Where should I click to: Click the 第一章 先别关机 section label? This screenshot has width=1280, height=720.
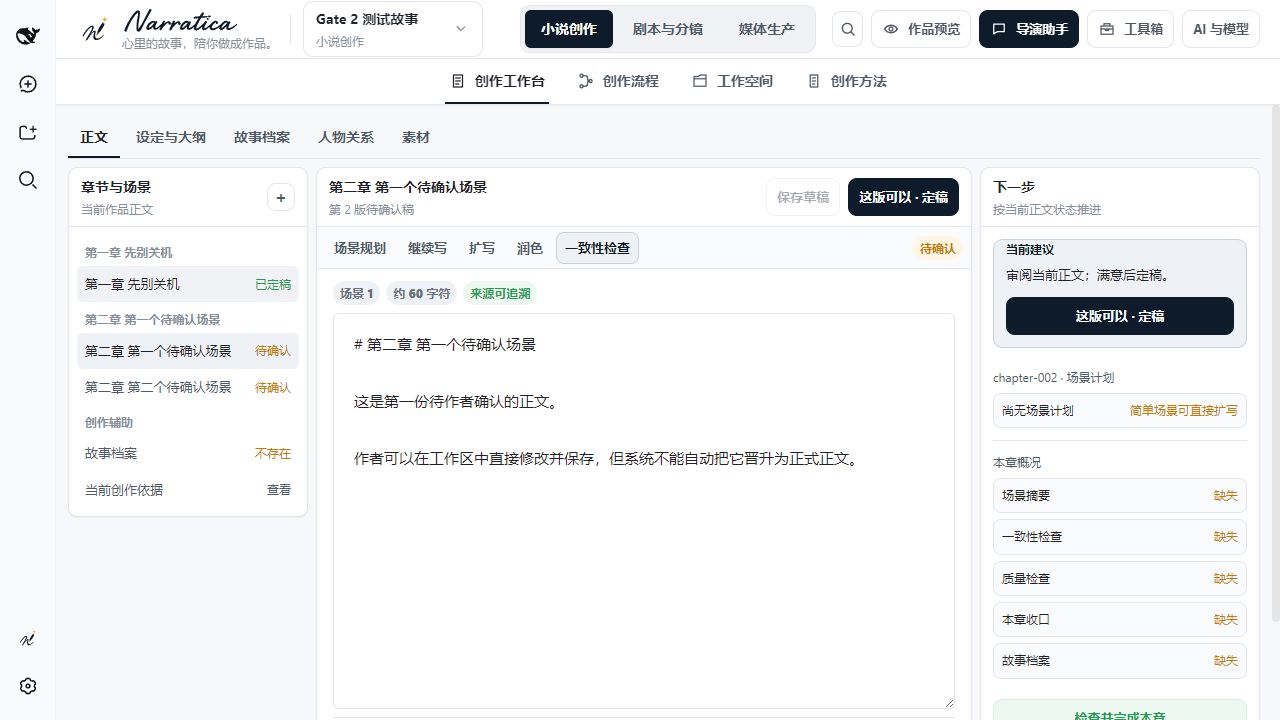[x=129, y=253]
